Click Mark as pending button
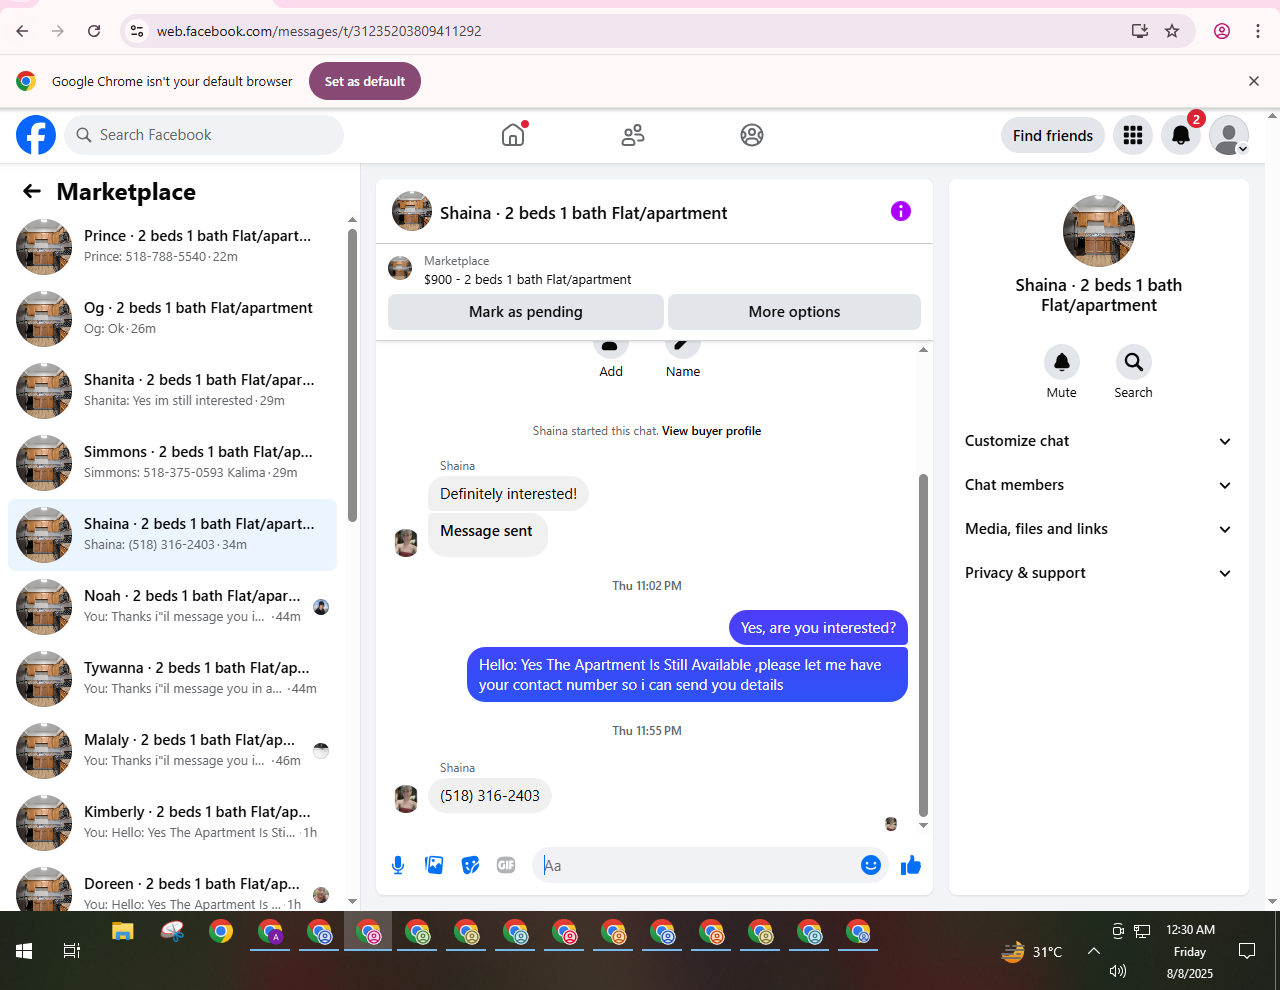Image resolution: width=1280 pixels, height=990 pixels. tap(526, 312)
